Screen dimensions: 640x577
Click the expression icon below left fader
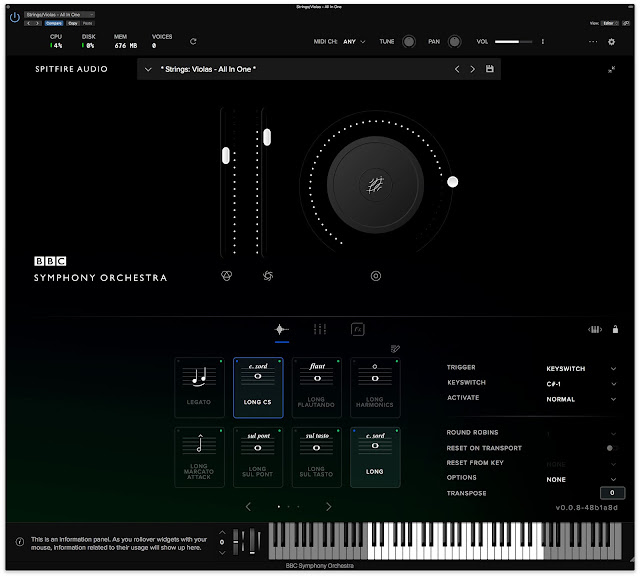[x=227, y=276]
